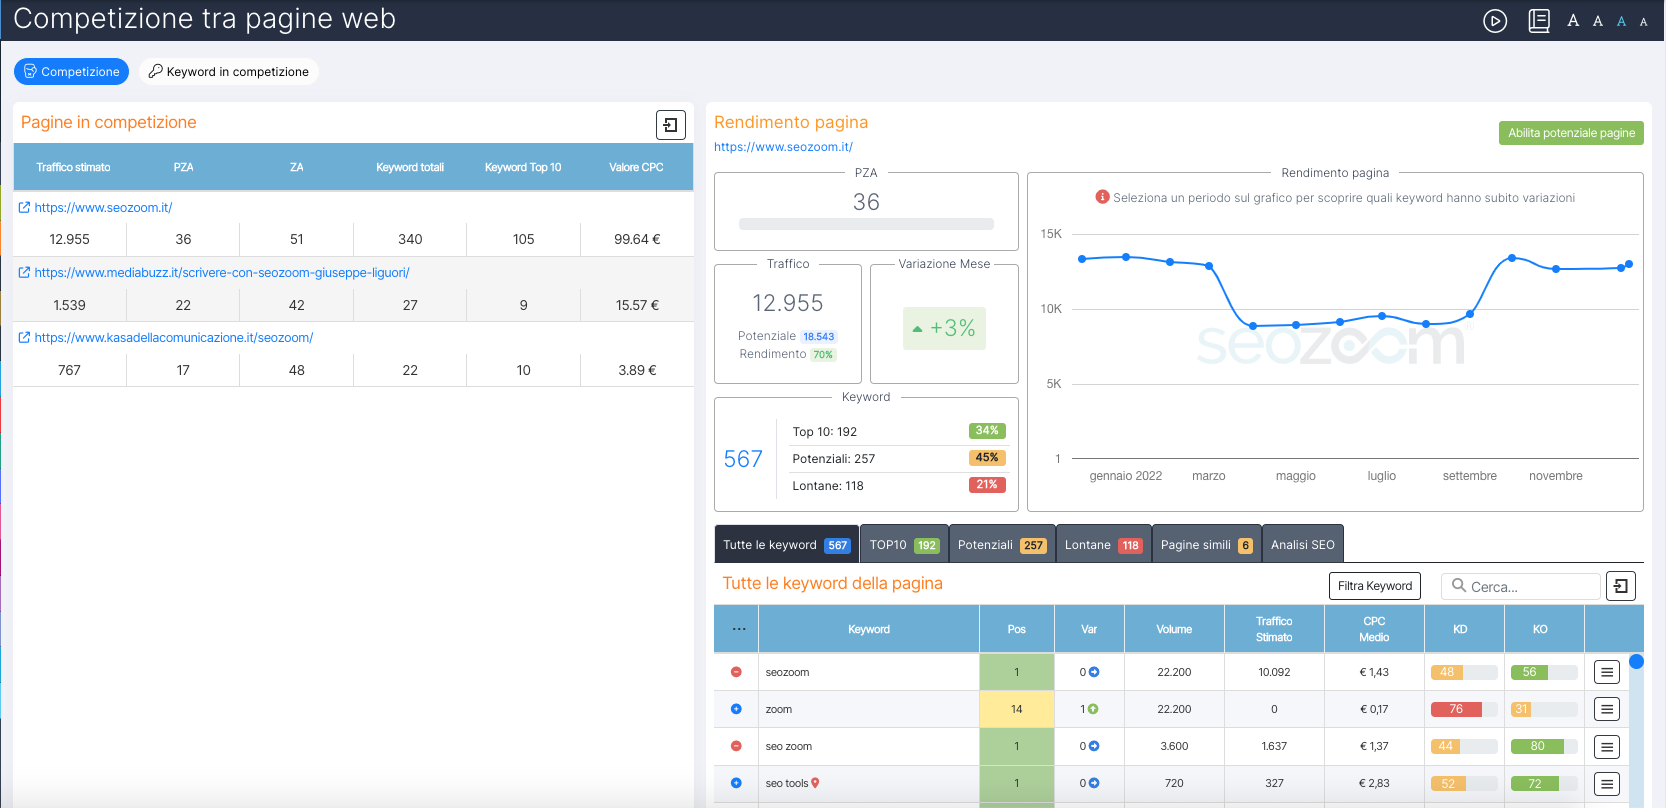This screenshot has width=1666, height=808.
Task: Open the Filtra Keyword filter options
Action: point(1374,586)
